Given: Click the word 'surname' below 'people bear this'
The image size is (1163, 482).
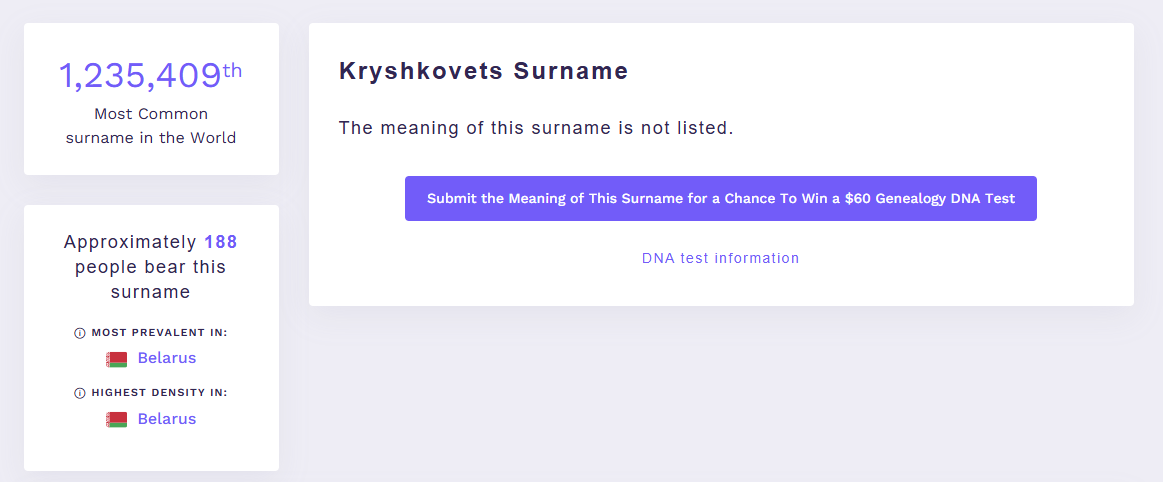Looking at the screenshot, I should pos(151,292).
